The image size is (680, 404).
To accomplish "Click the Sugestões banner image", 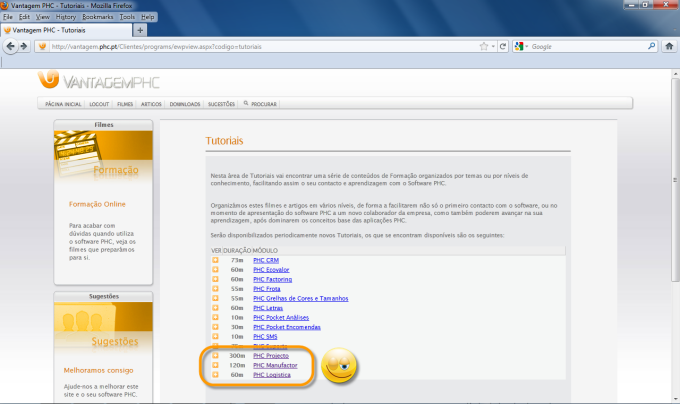I will [103, 332].
